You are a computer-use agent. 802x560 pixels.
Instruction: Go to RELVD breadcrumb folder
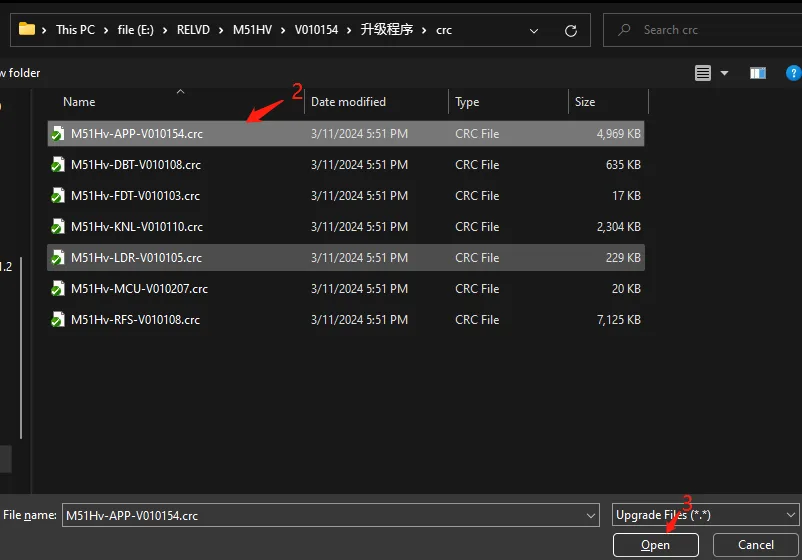(x=193, y=30)
